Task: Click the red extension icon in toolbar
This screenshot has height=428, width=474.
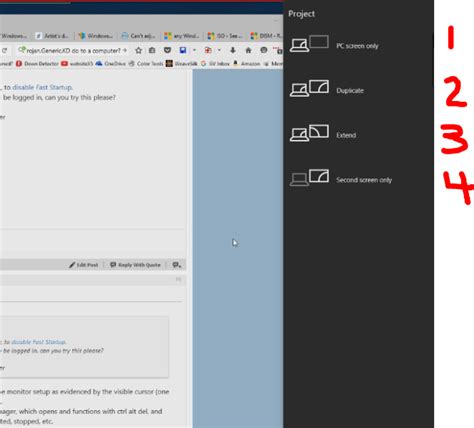Action: pos(208,50)
